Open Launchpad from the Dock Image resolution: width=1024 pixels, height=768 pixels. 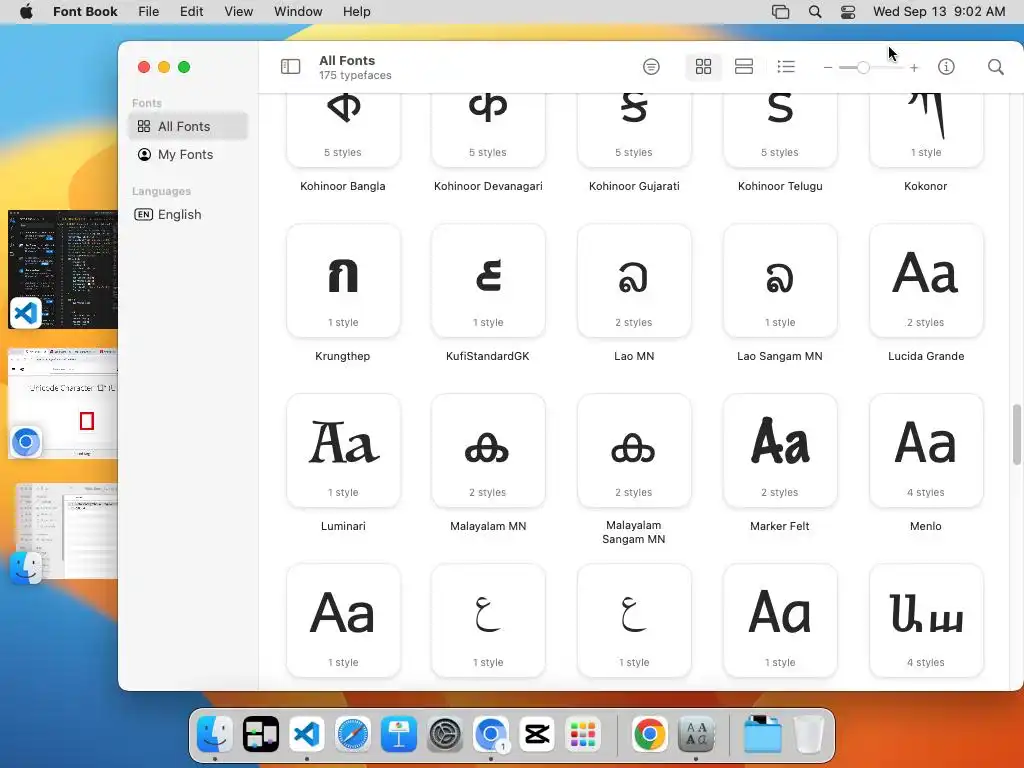(x=583, y=734)
